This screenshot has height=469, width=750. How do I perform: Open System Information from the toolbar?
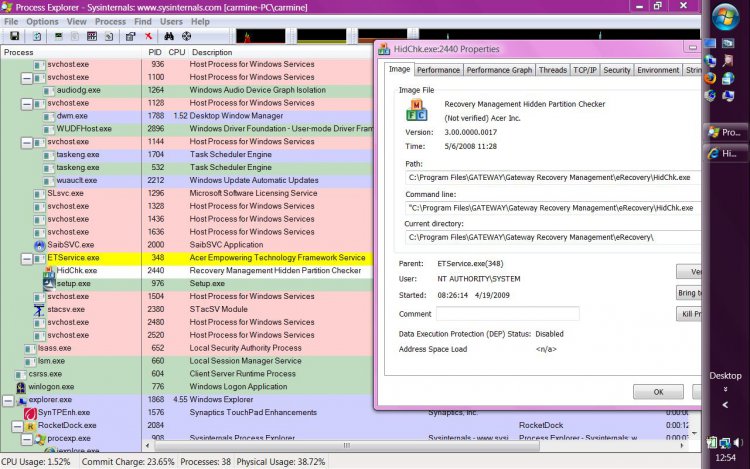pyautogui.click(x=58, y=36)
